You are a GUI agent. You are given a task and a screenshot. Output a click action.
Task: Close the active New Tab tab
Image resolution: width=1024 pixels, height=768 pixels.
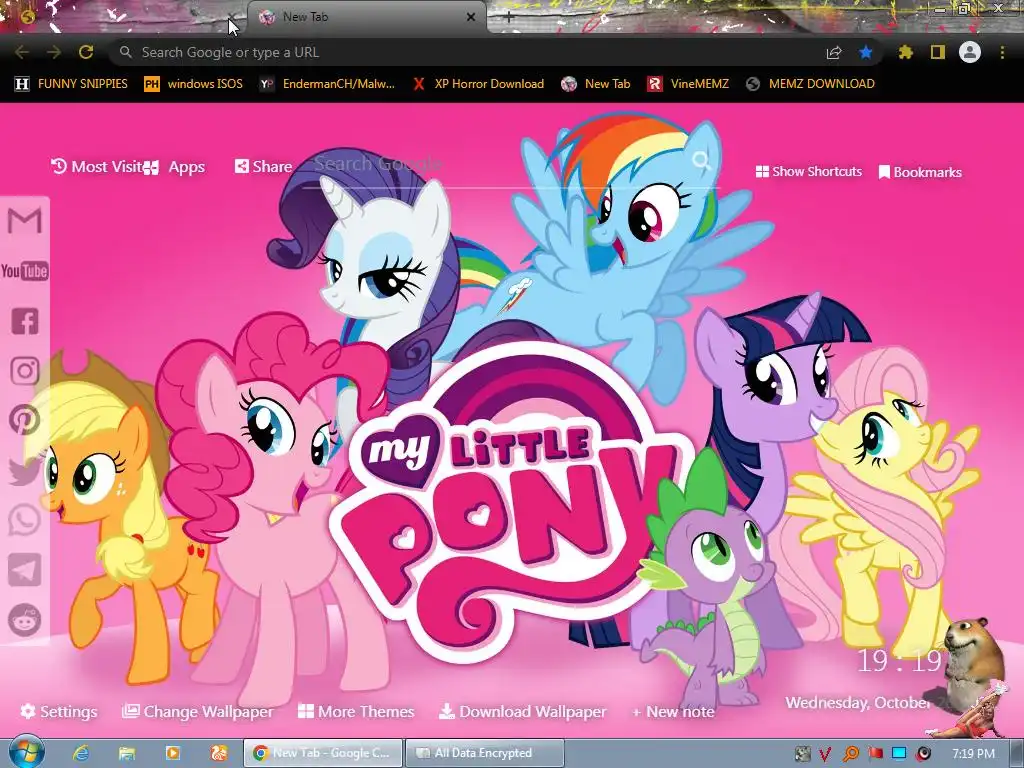tap(471, 17)
